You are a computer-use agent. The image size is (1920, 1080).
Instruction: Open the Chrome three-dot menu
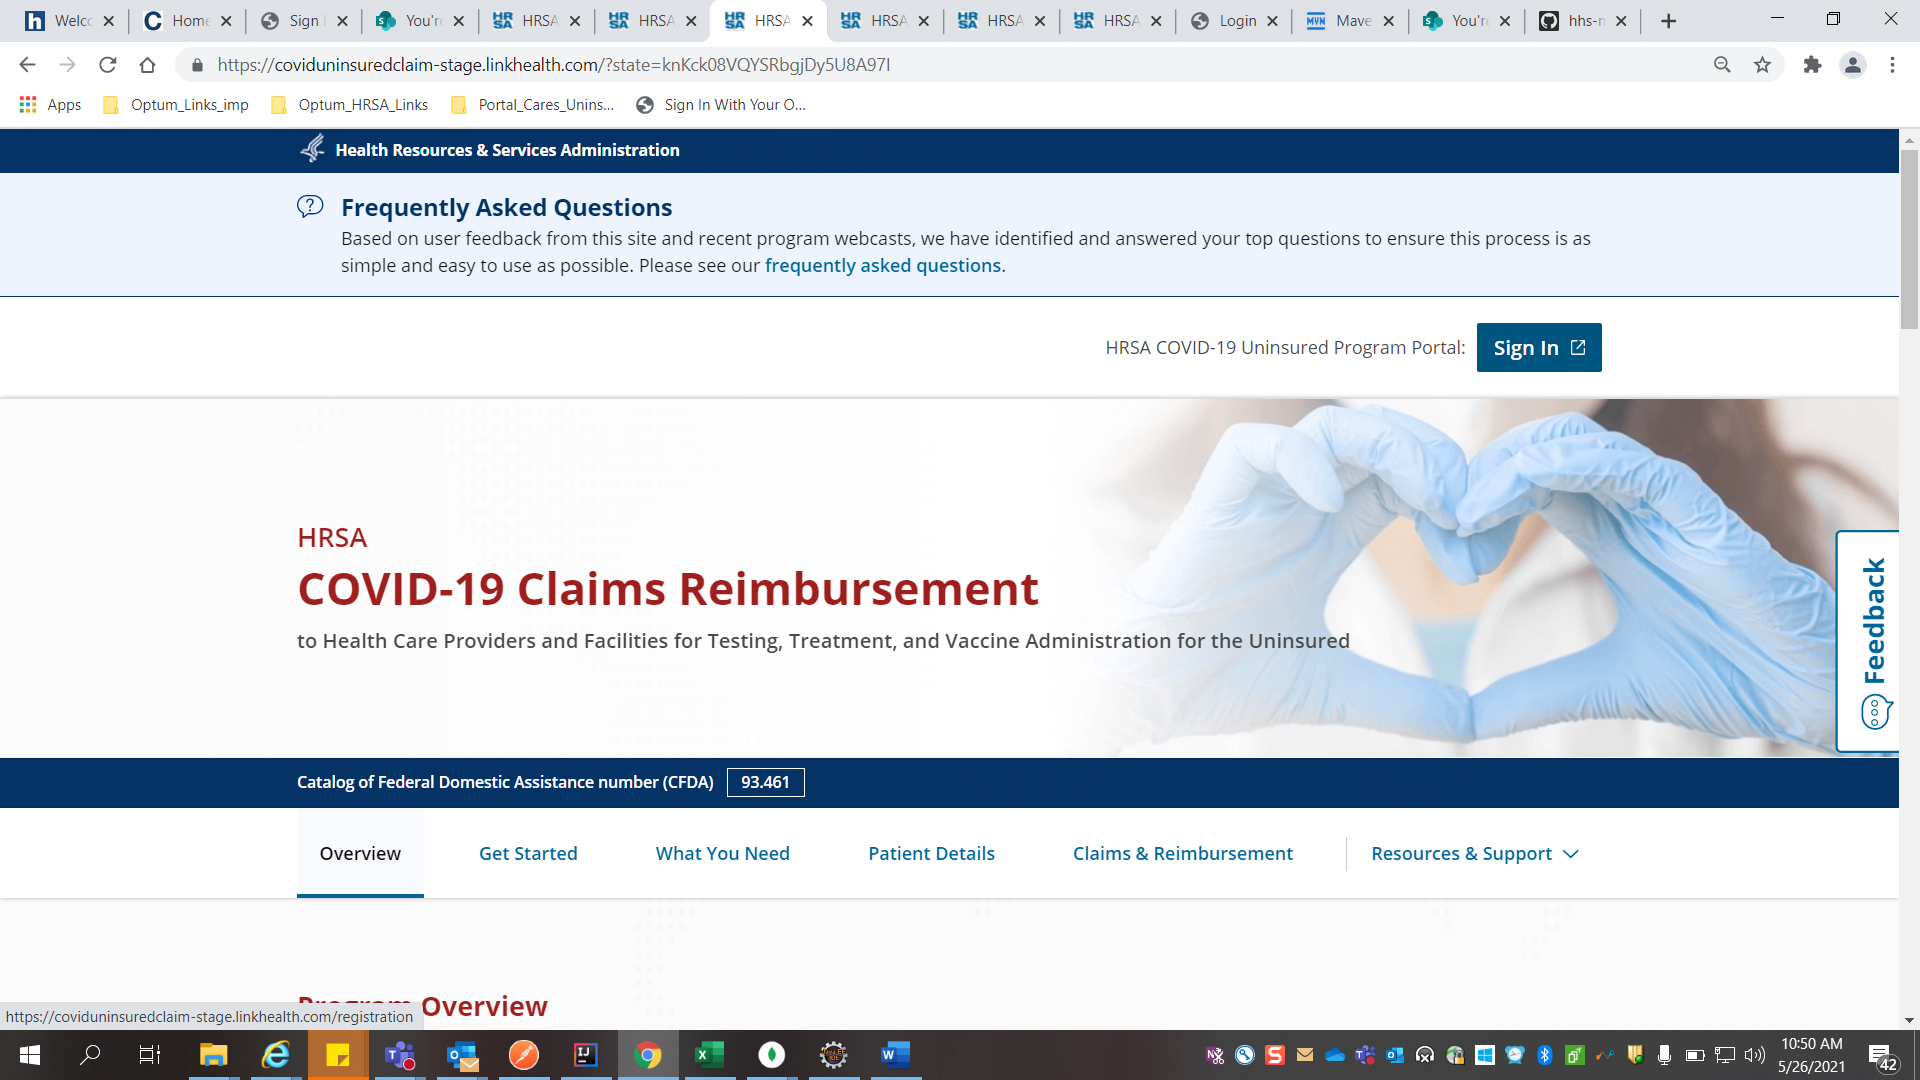click(1892, 65)
